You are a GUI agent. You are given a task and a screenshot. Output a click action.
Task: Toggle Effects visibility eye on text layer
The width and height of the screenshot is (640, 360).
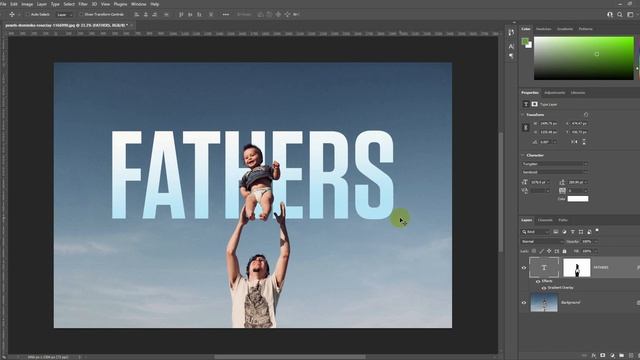(x=538, y=281)
